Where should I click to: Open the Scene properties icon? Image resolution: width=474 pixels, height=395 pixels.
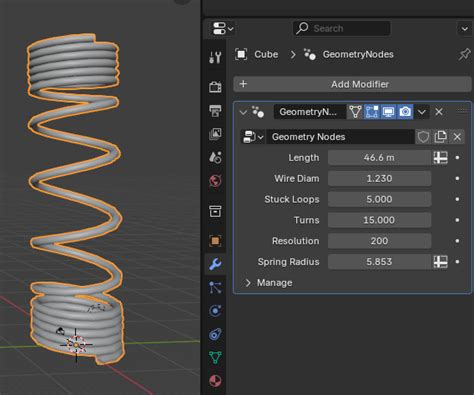point(215,157)
